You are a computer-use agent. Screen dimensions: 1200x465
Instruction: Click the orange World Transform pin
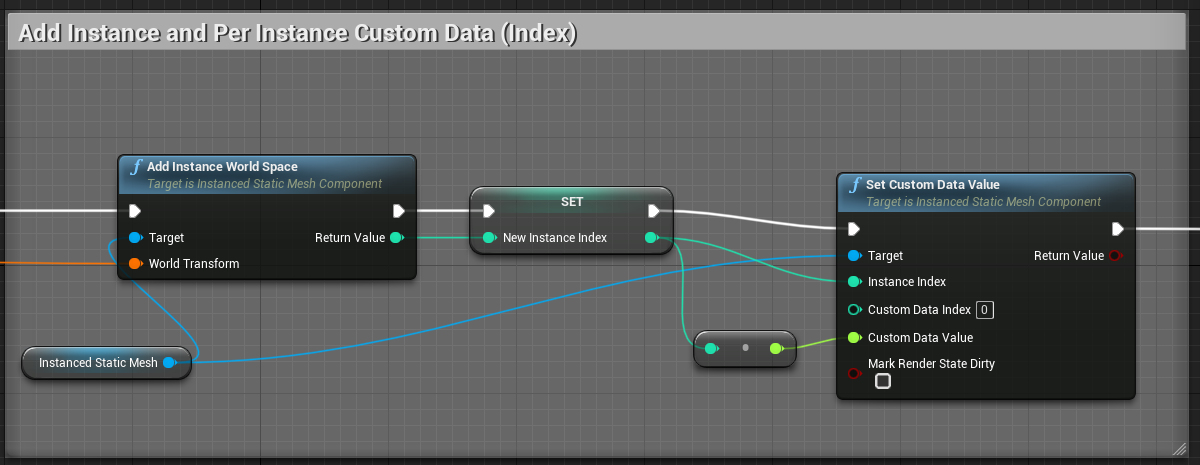(x=136, y=264)
